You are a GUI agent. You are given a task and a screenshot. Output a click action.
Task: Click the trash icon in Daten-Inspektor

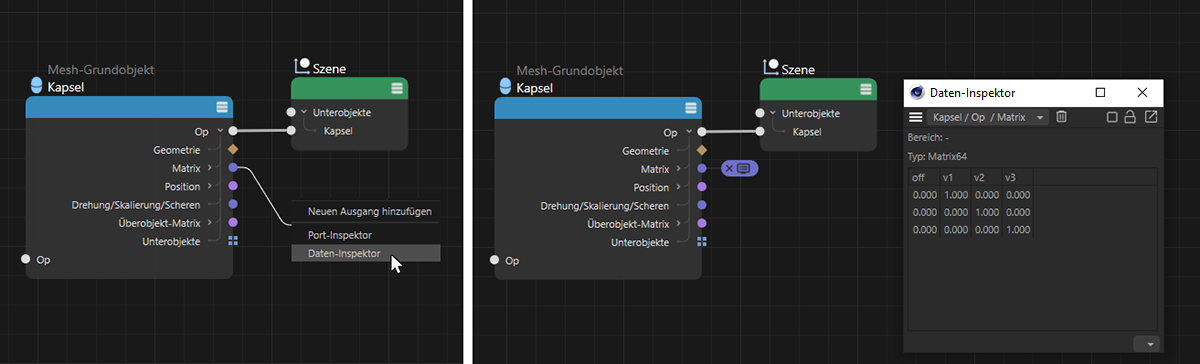[1062, 117]
